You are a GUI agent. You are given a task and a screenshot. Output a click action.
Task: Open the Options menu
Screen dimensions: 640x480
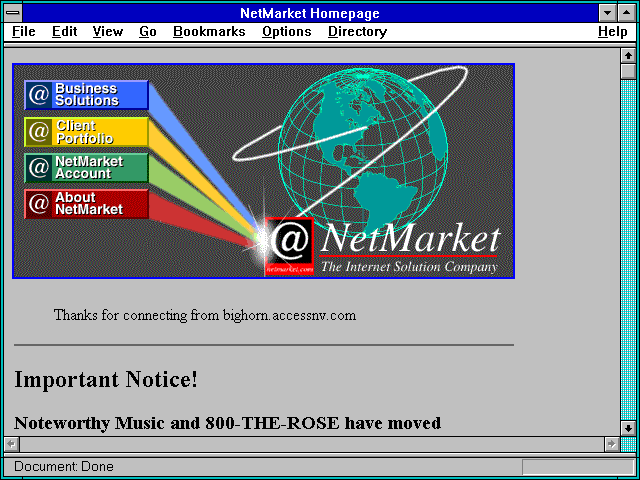287,32
